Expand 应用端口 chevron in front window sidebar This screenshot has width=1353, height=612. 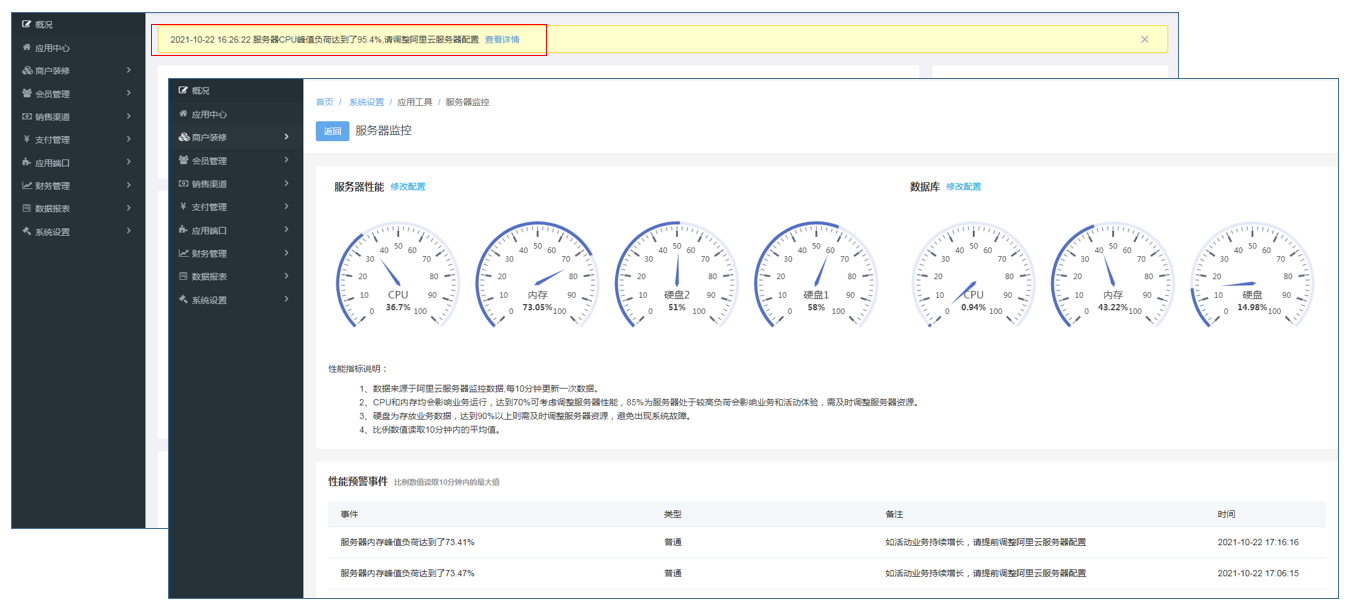(x=287, y=230)
